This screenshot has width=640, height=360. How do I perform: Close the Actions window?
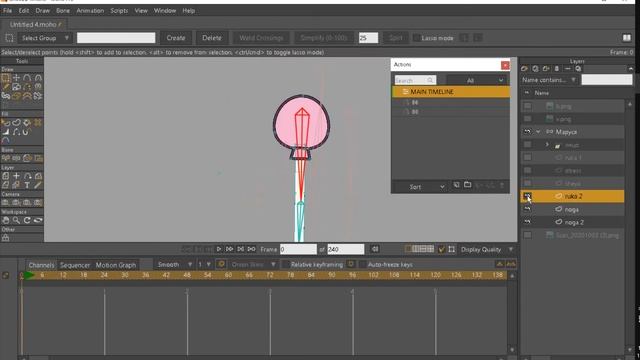click(505, 65)
